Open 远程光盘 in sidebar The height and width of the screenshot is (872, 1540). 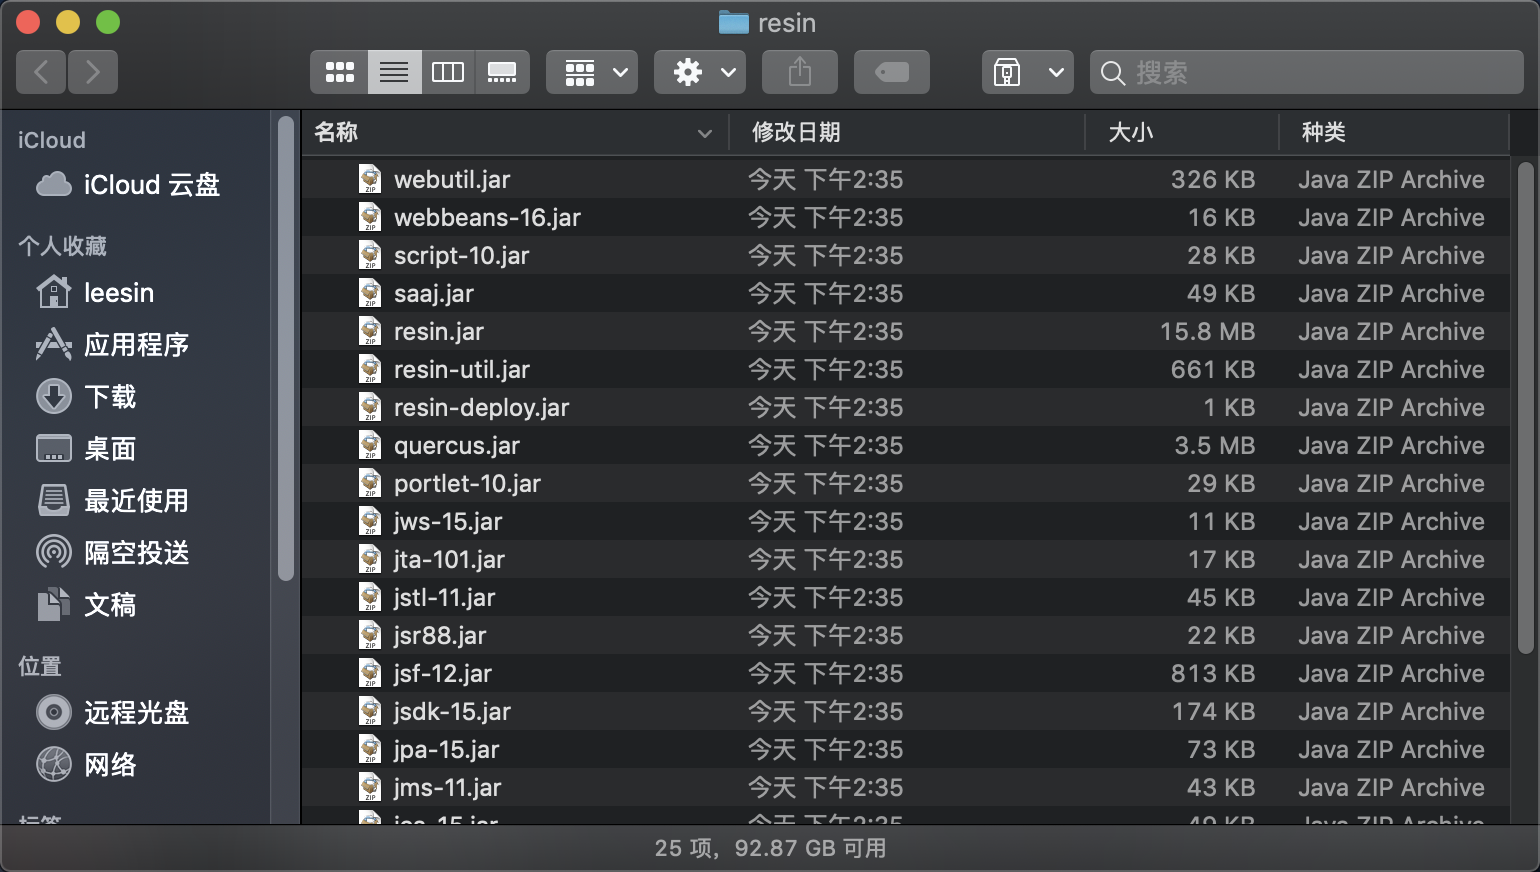click(x=112, y=713)
